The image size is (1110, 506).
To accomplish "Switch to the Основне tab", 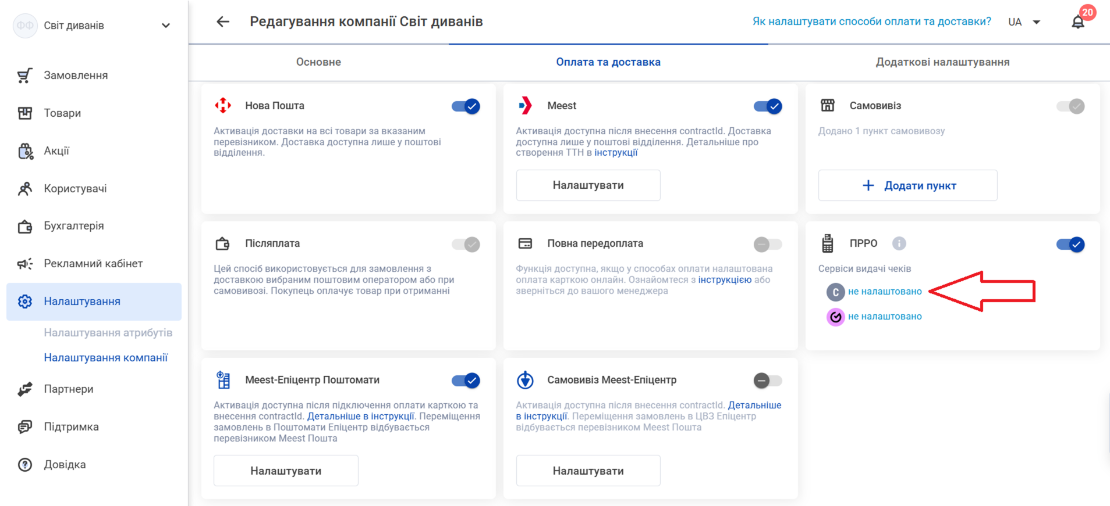I will pyautogui.click(x=319, y=62).
